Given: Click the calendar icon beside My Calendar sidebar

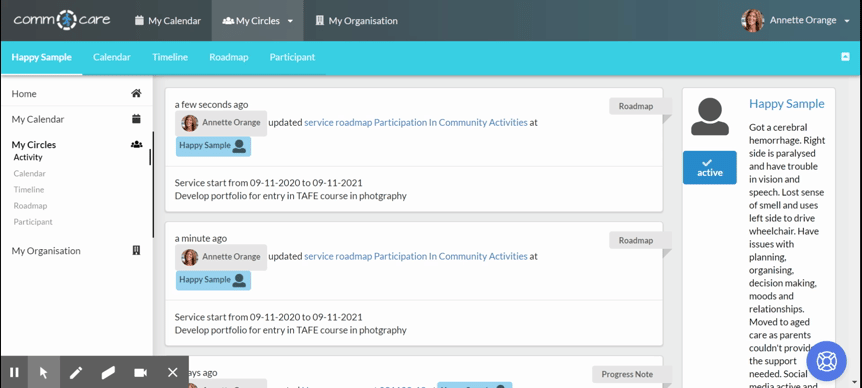Looking at the screenshot, I should [x=136, y=119].
